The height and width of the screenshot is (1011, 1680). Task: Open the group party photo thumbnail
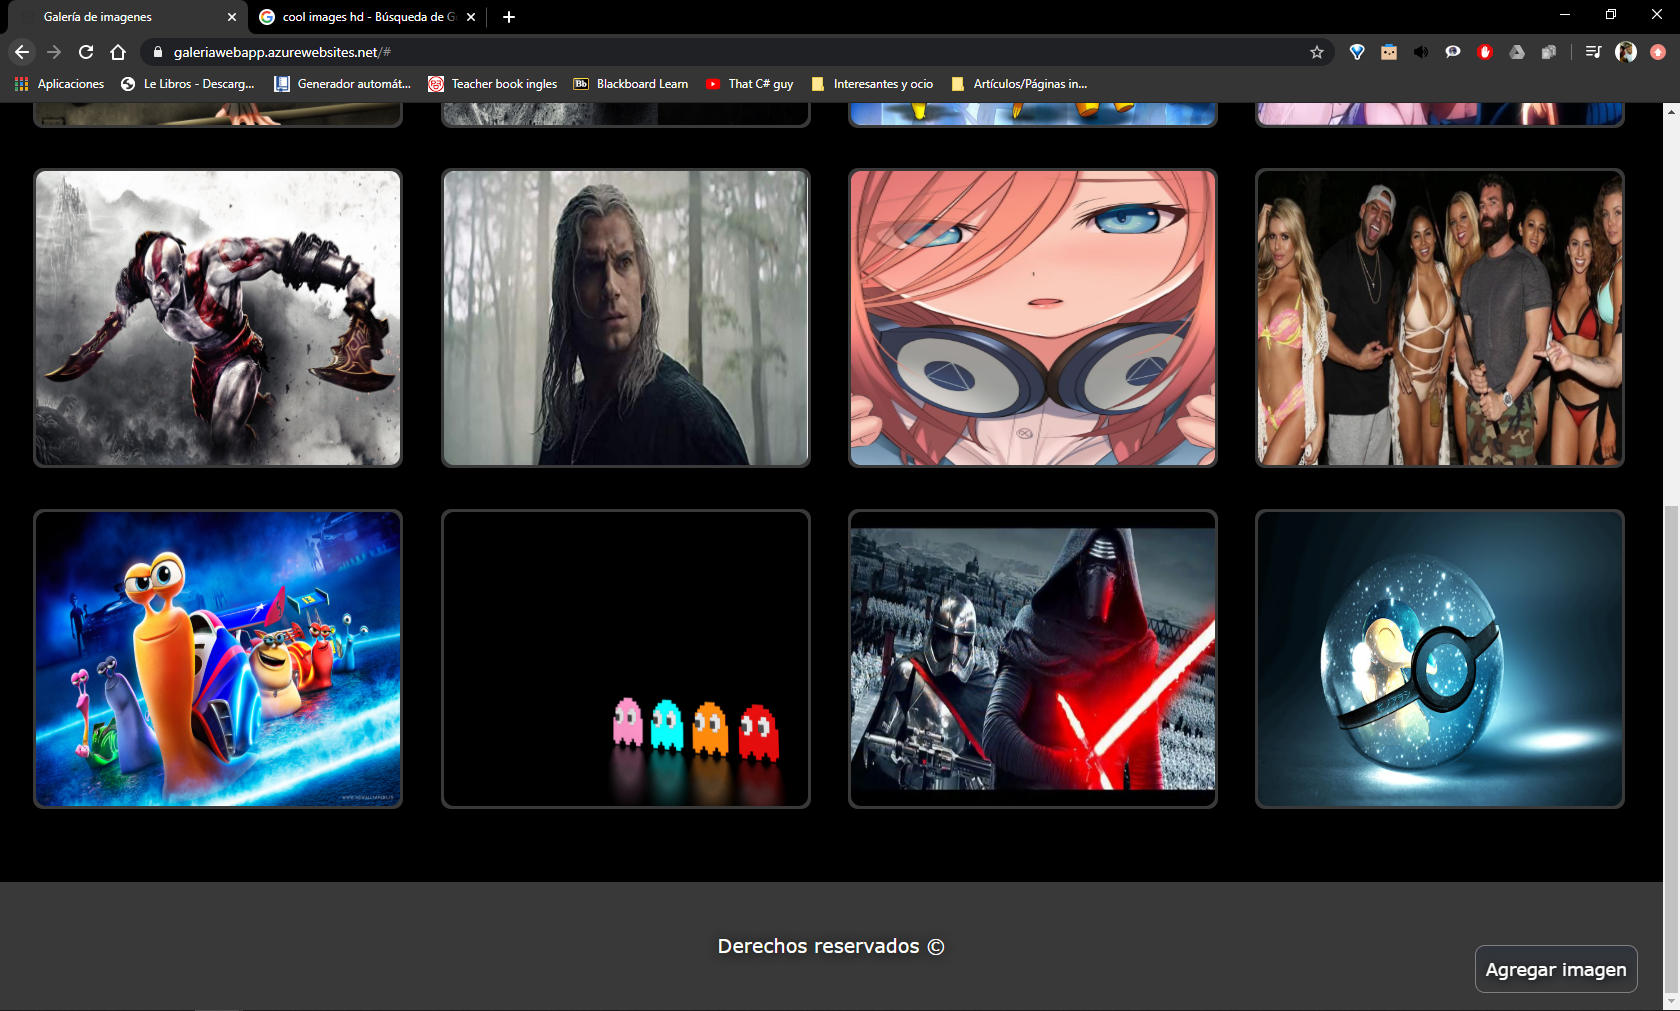tap(1440, 318)
